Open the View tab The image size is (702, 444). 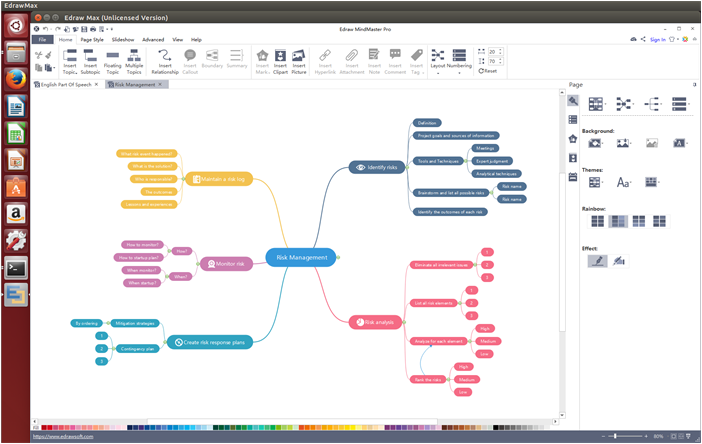178,39
